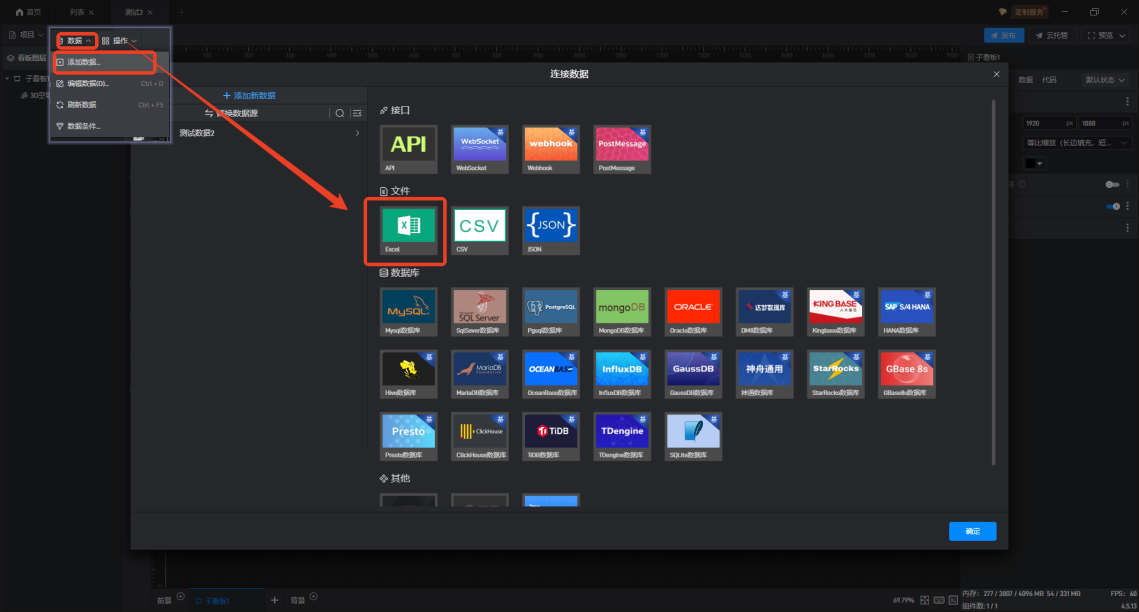Select the TiDB database tile
The width and height of the screenshot is (1139, 612).
pos(550,435)
